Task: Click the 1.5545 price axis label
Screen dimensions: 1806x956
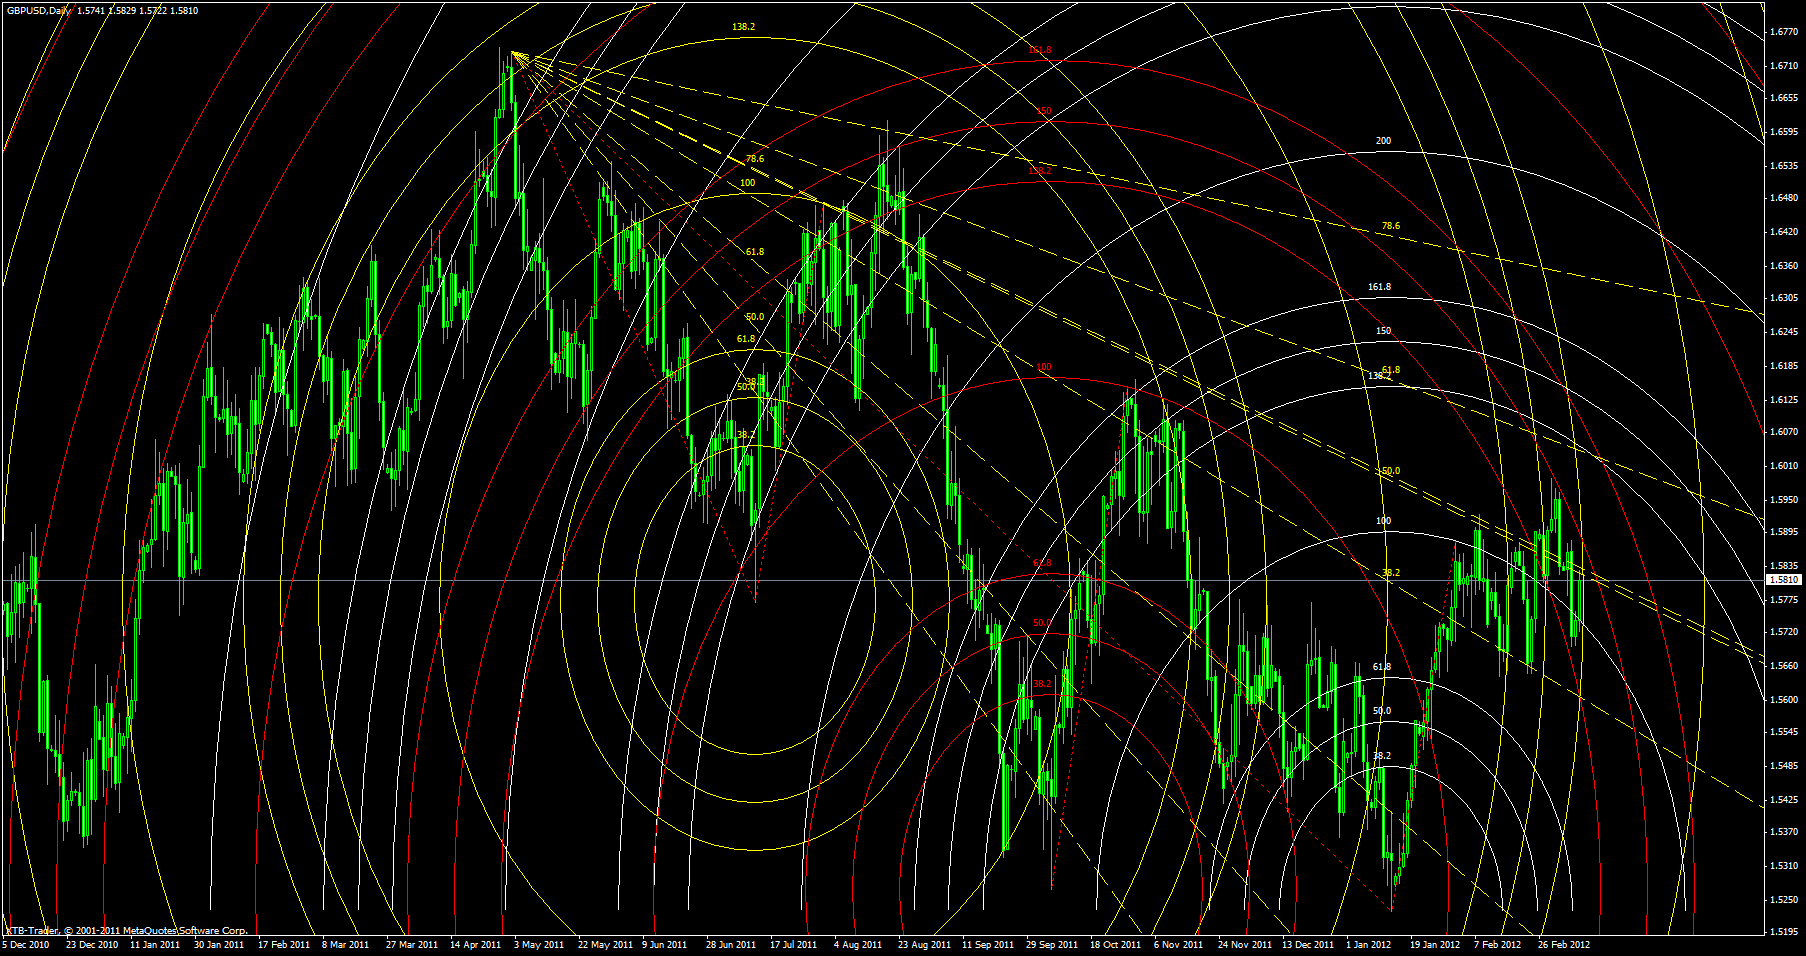Action: 1783,732
